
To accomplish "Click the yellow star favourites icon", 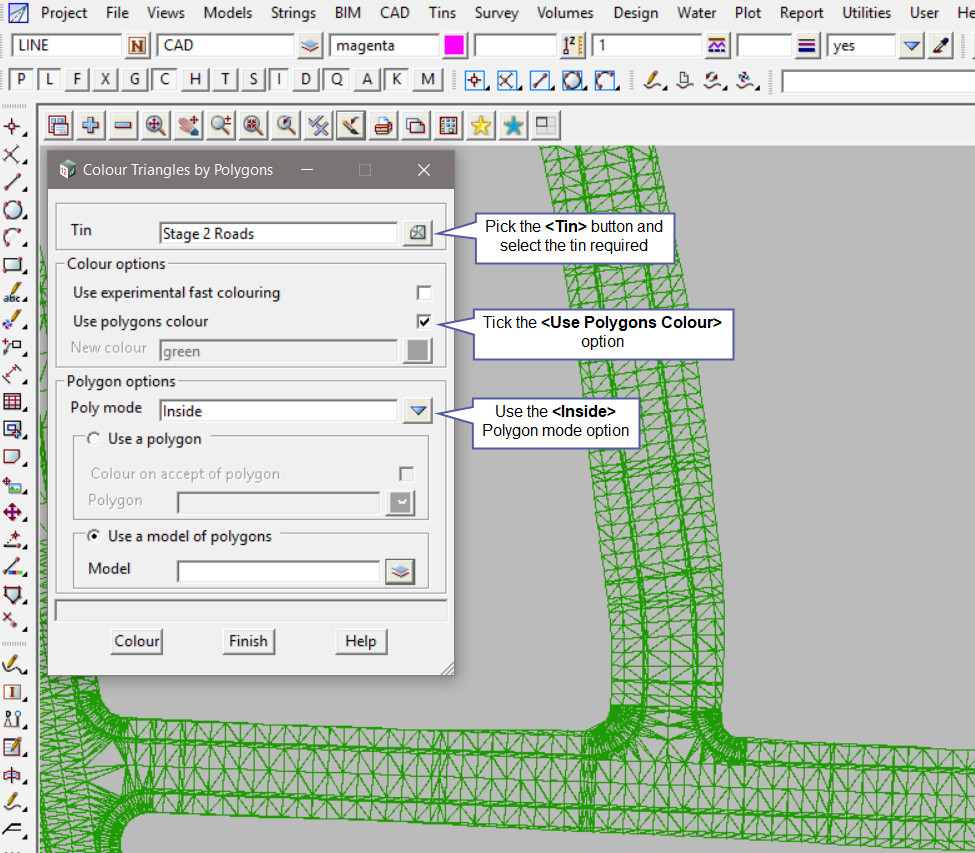I will (481, 126).
